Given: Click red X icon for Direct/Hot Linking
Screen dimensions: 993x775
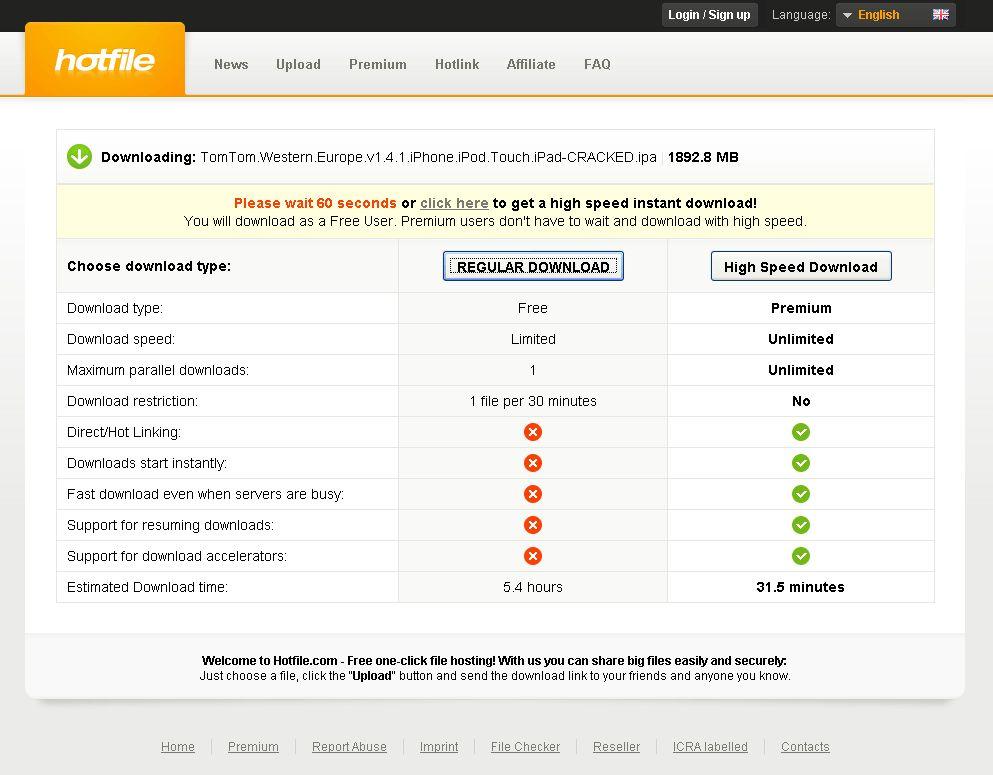Looking at the screenshot, I should point(533,432).
